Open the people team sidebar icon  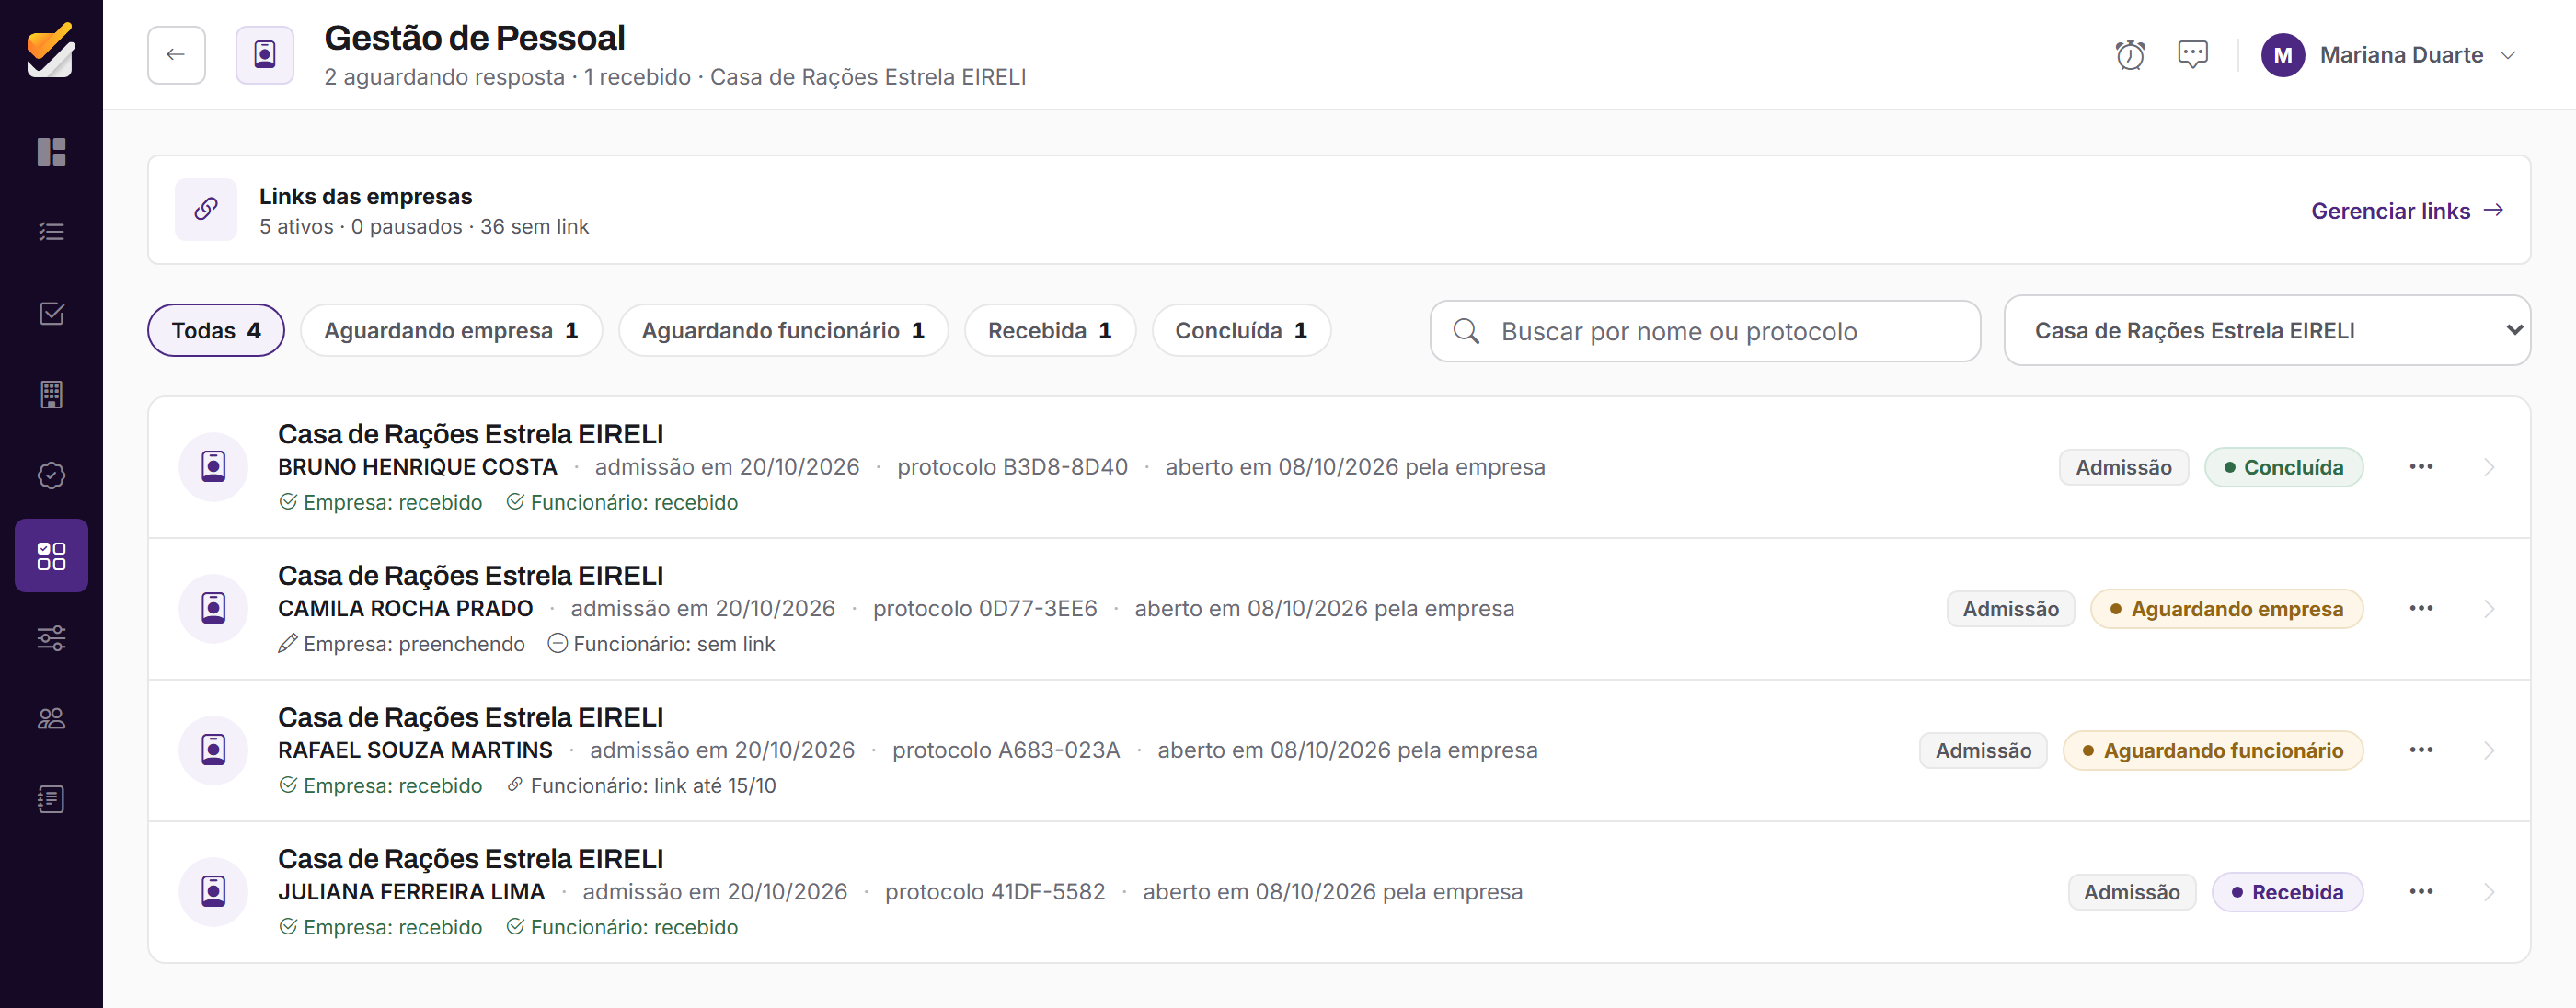51,718
